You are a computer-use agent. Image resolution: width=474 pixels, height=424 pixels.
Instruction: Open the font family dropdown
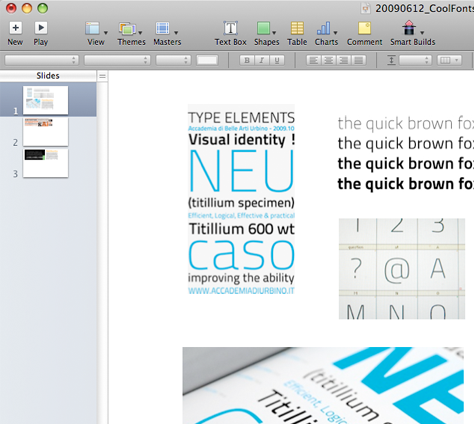coord(42,60)
